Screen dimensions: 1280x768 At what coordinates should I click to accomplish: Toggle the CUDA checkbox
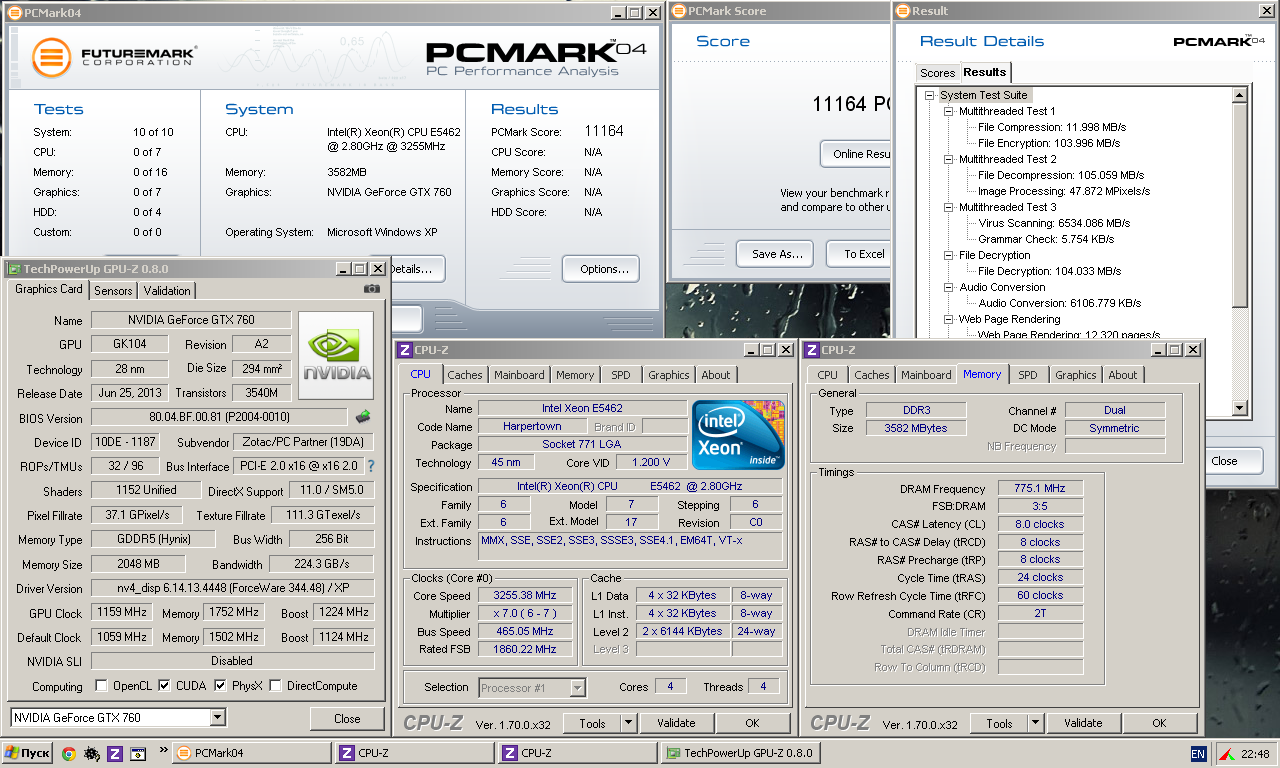(x=164, y=686)
